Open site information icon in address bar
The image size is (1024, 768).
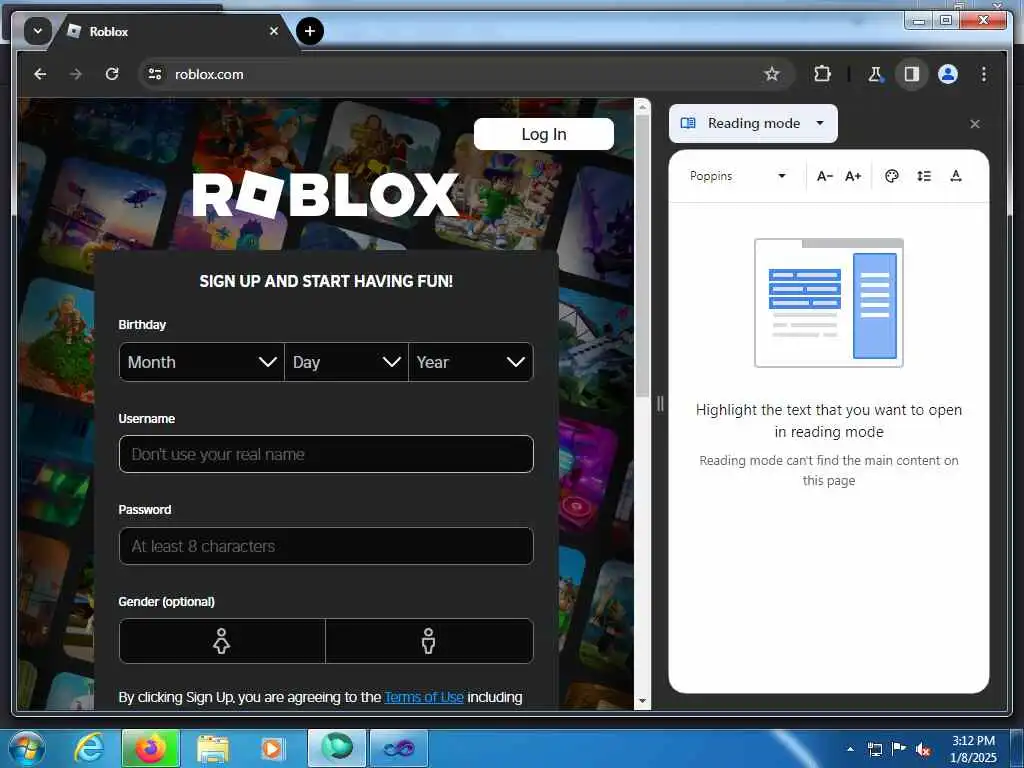point(155,74)
